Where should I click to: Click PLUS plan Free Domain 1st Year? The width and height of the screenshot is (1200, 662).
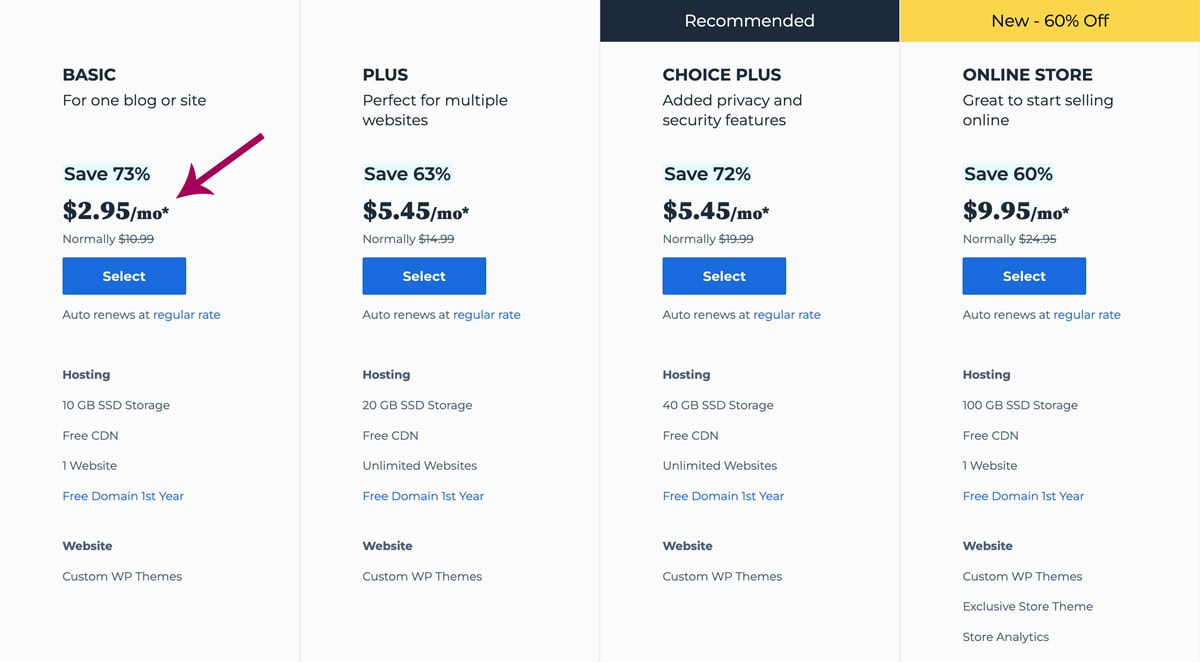(423, 496)
